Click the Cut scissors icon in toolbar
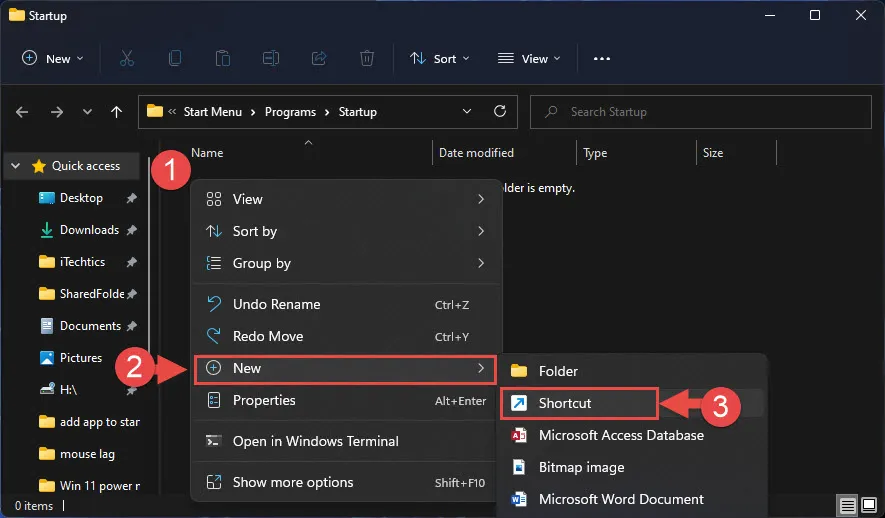Screen dimensions: 885x518 coord(128,59)
